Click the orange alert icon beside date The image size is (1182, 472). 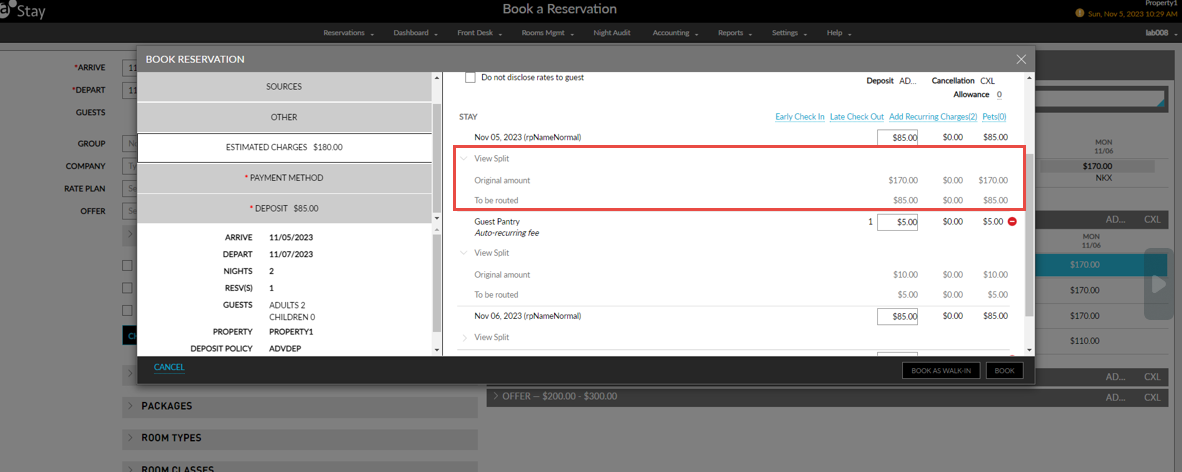(x=1079, y=14)
